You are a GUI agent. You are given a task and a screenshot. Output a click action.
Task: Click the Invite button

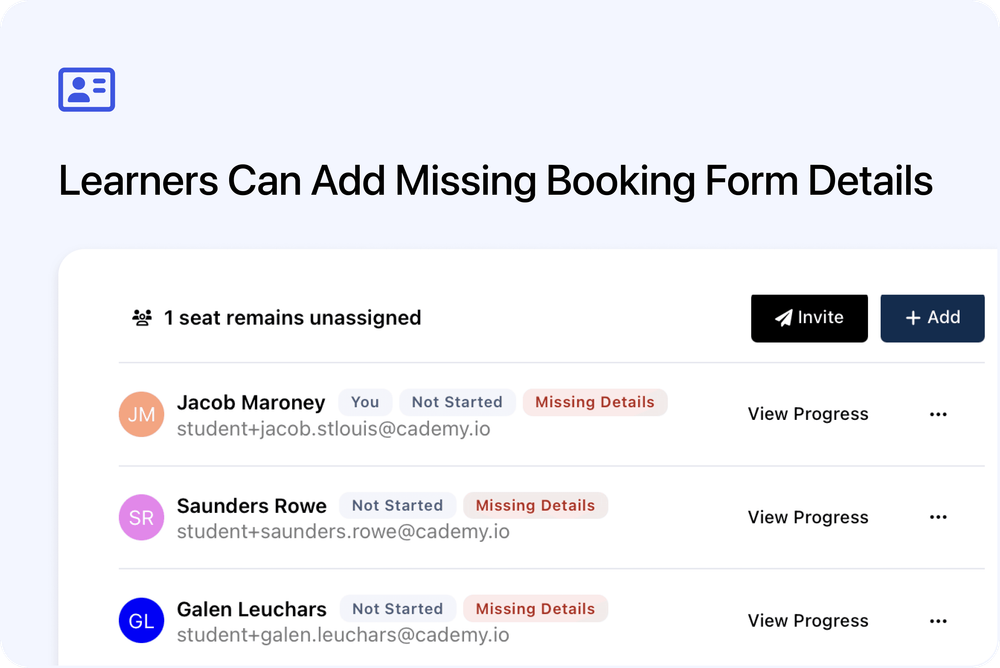click(x=809, y=318)
